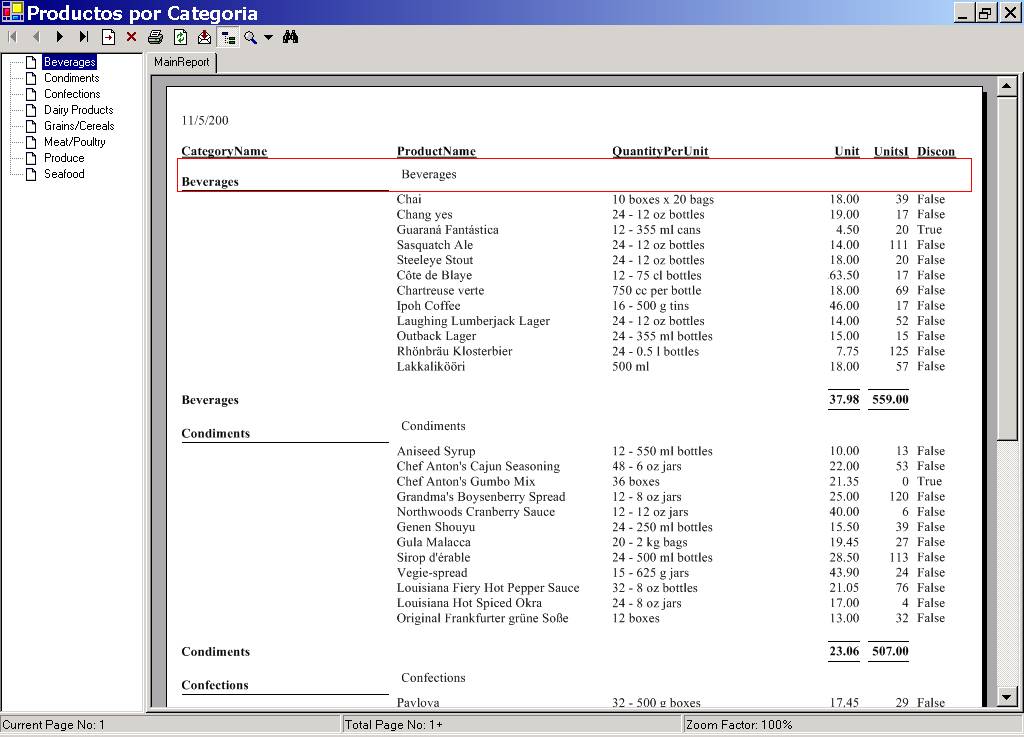
Task: Refresh the report data
Action: coord(180,37)
